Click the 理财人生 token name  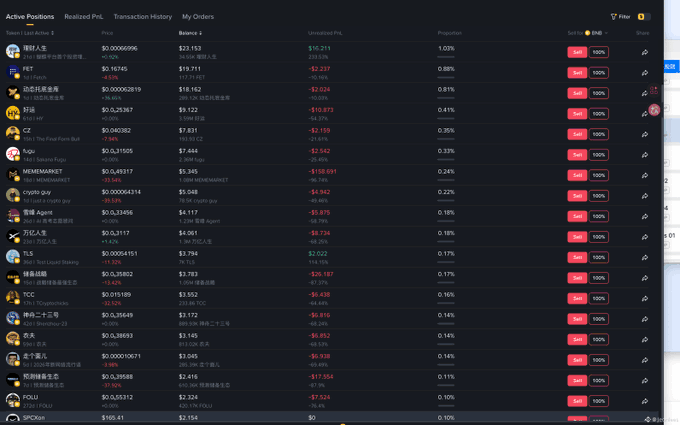click(x=35, y=48)
